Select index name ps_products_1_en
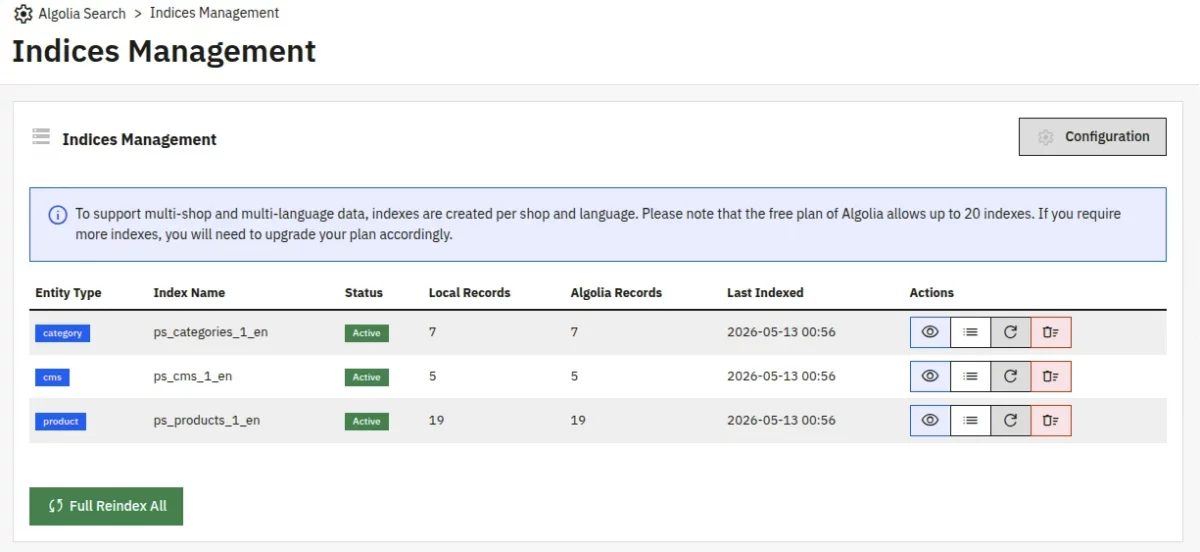The width and height of the screenshot is (1200, 552). click(206, 420)
